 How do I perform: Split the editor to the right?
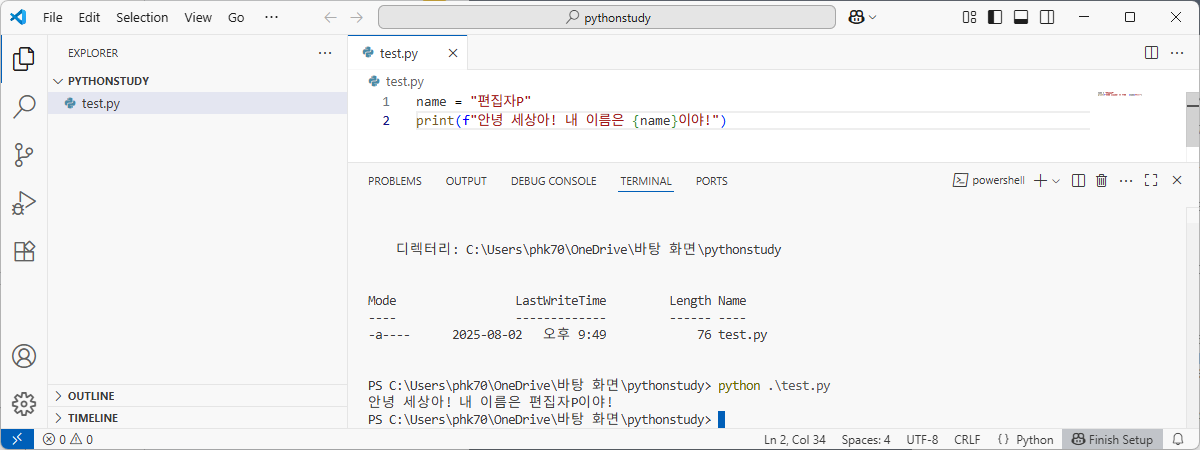point(1151,52)
